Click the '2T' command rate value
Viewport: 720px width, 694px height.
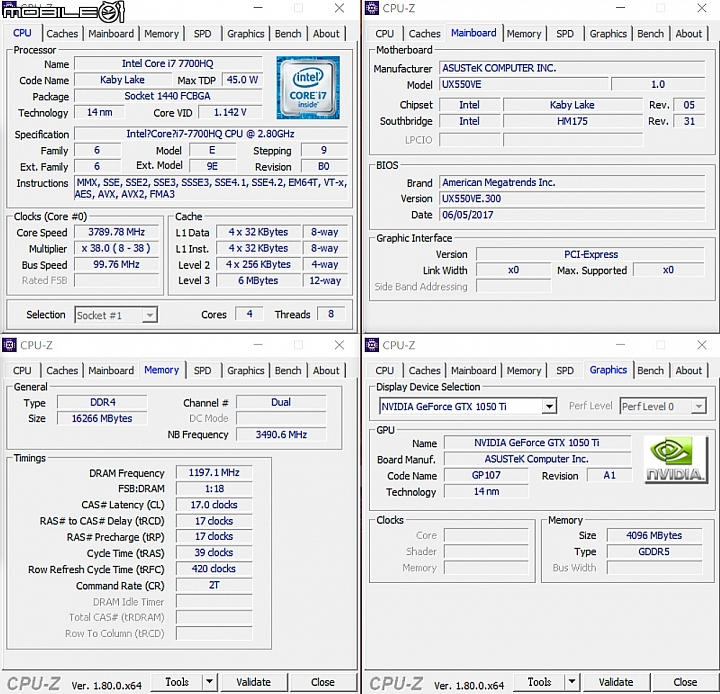tap(214, 585)
